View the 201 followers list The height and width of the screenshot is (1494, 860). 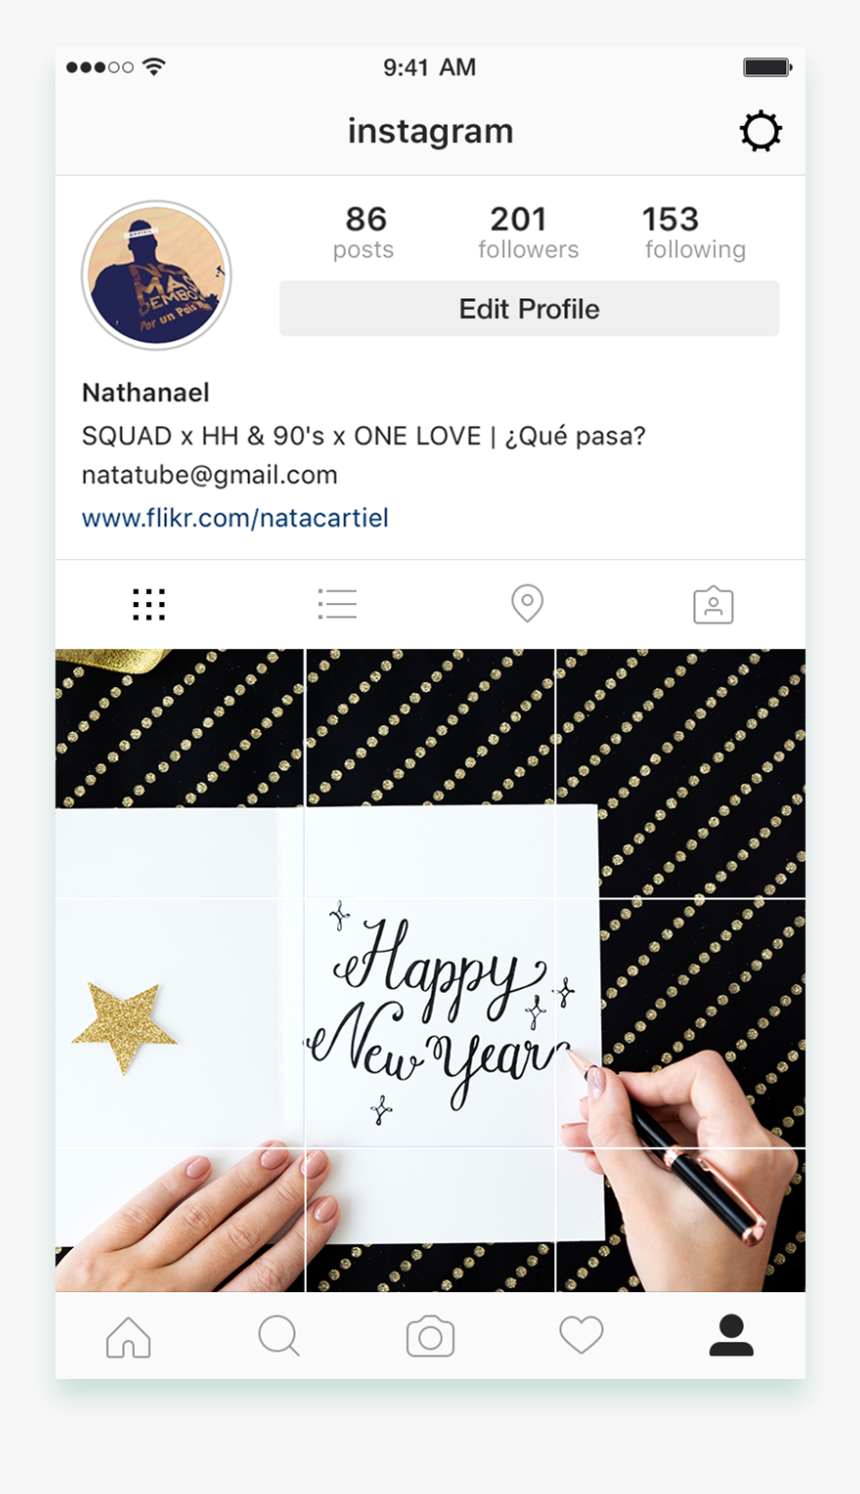point(528,232)
